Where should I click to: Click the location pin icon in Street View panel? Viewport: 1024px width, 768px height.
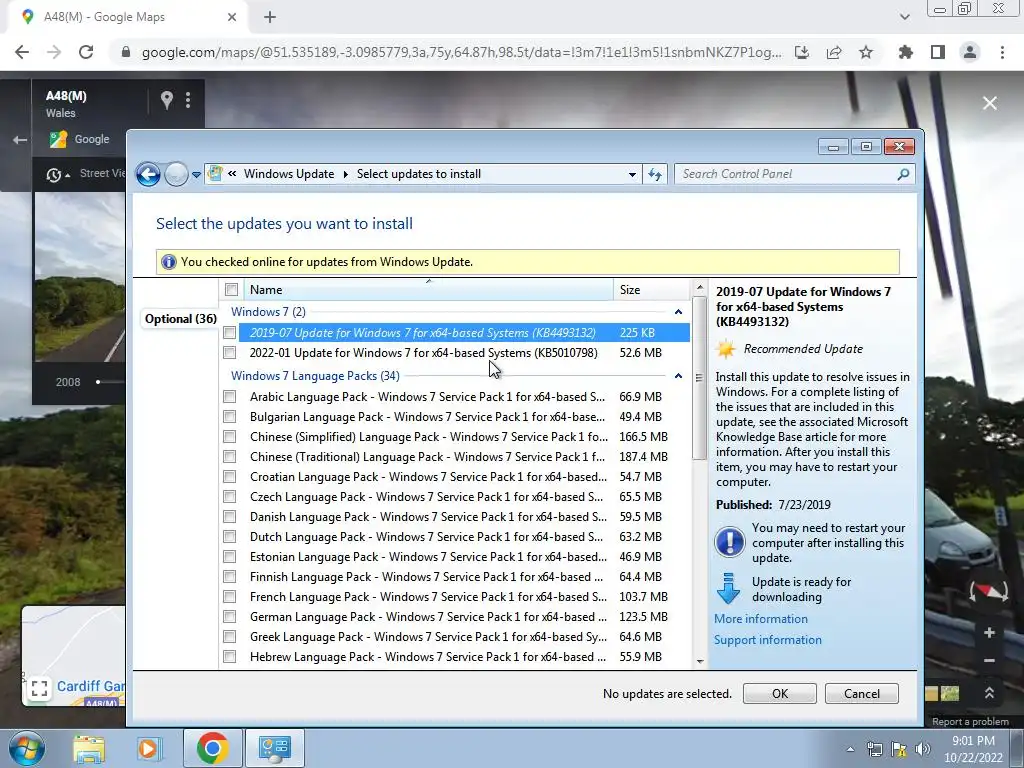167,100
